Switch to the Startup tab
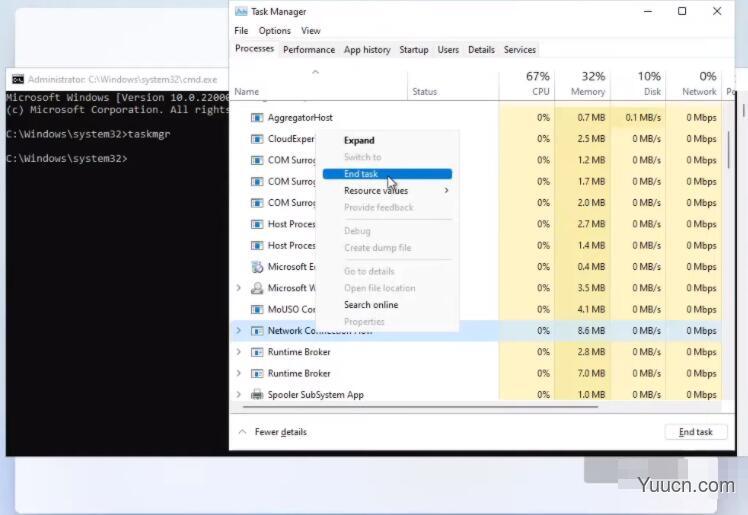 click(x=414, y=50)
